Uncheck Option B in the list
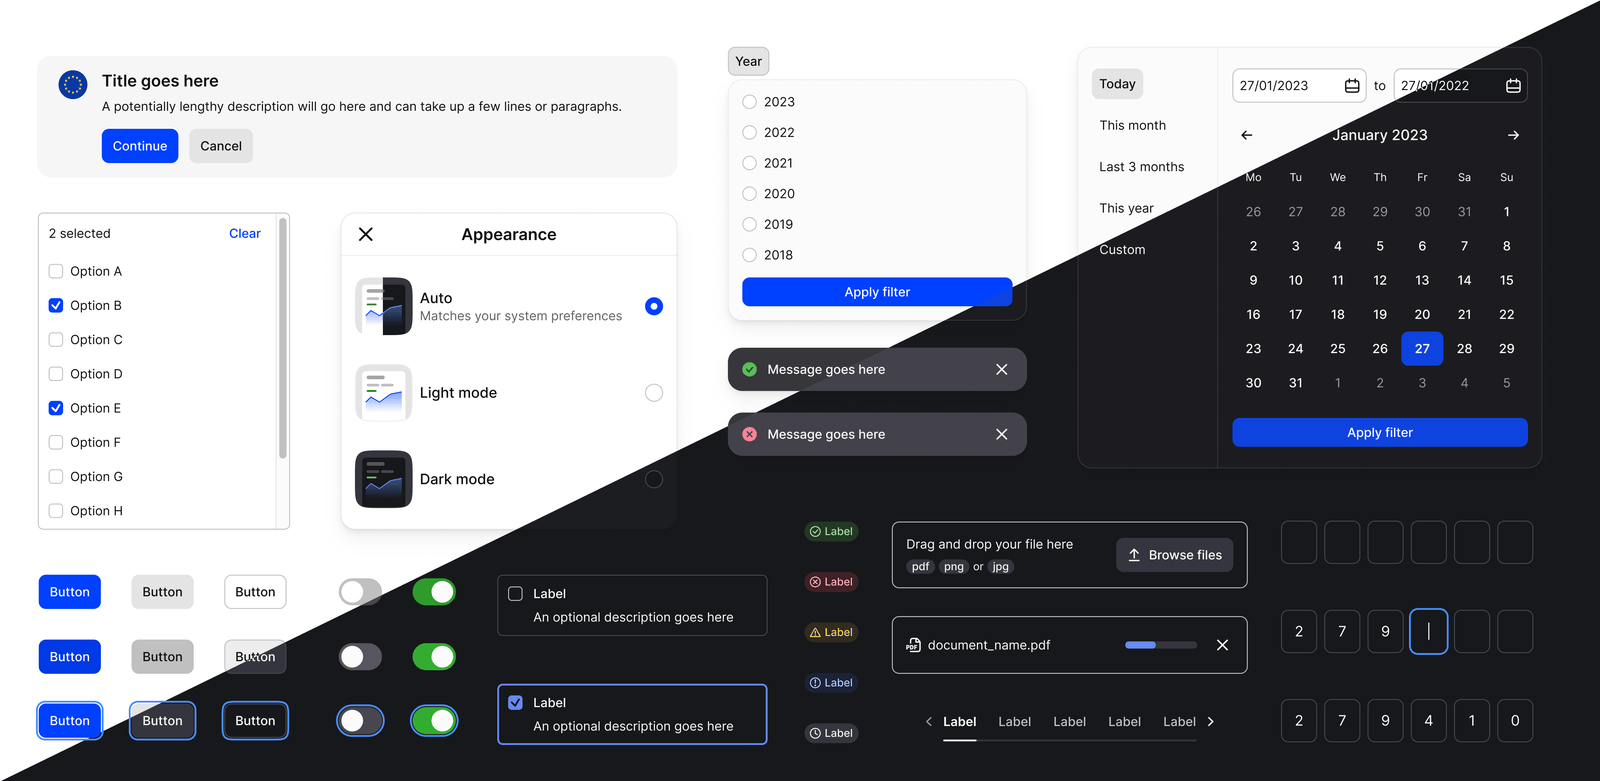This screenshot has width=1600, height=781. 56,306
